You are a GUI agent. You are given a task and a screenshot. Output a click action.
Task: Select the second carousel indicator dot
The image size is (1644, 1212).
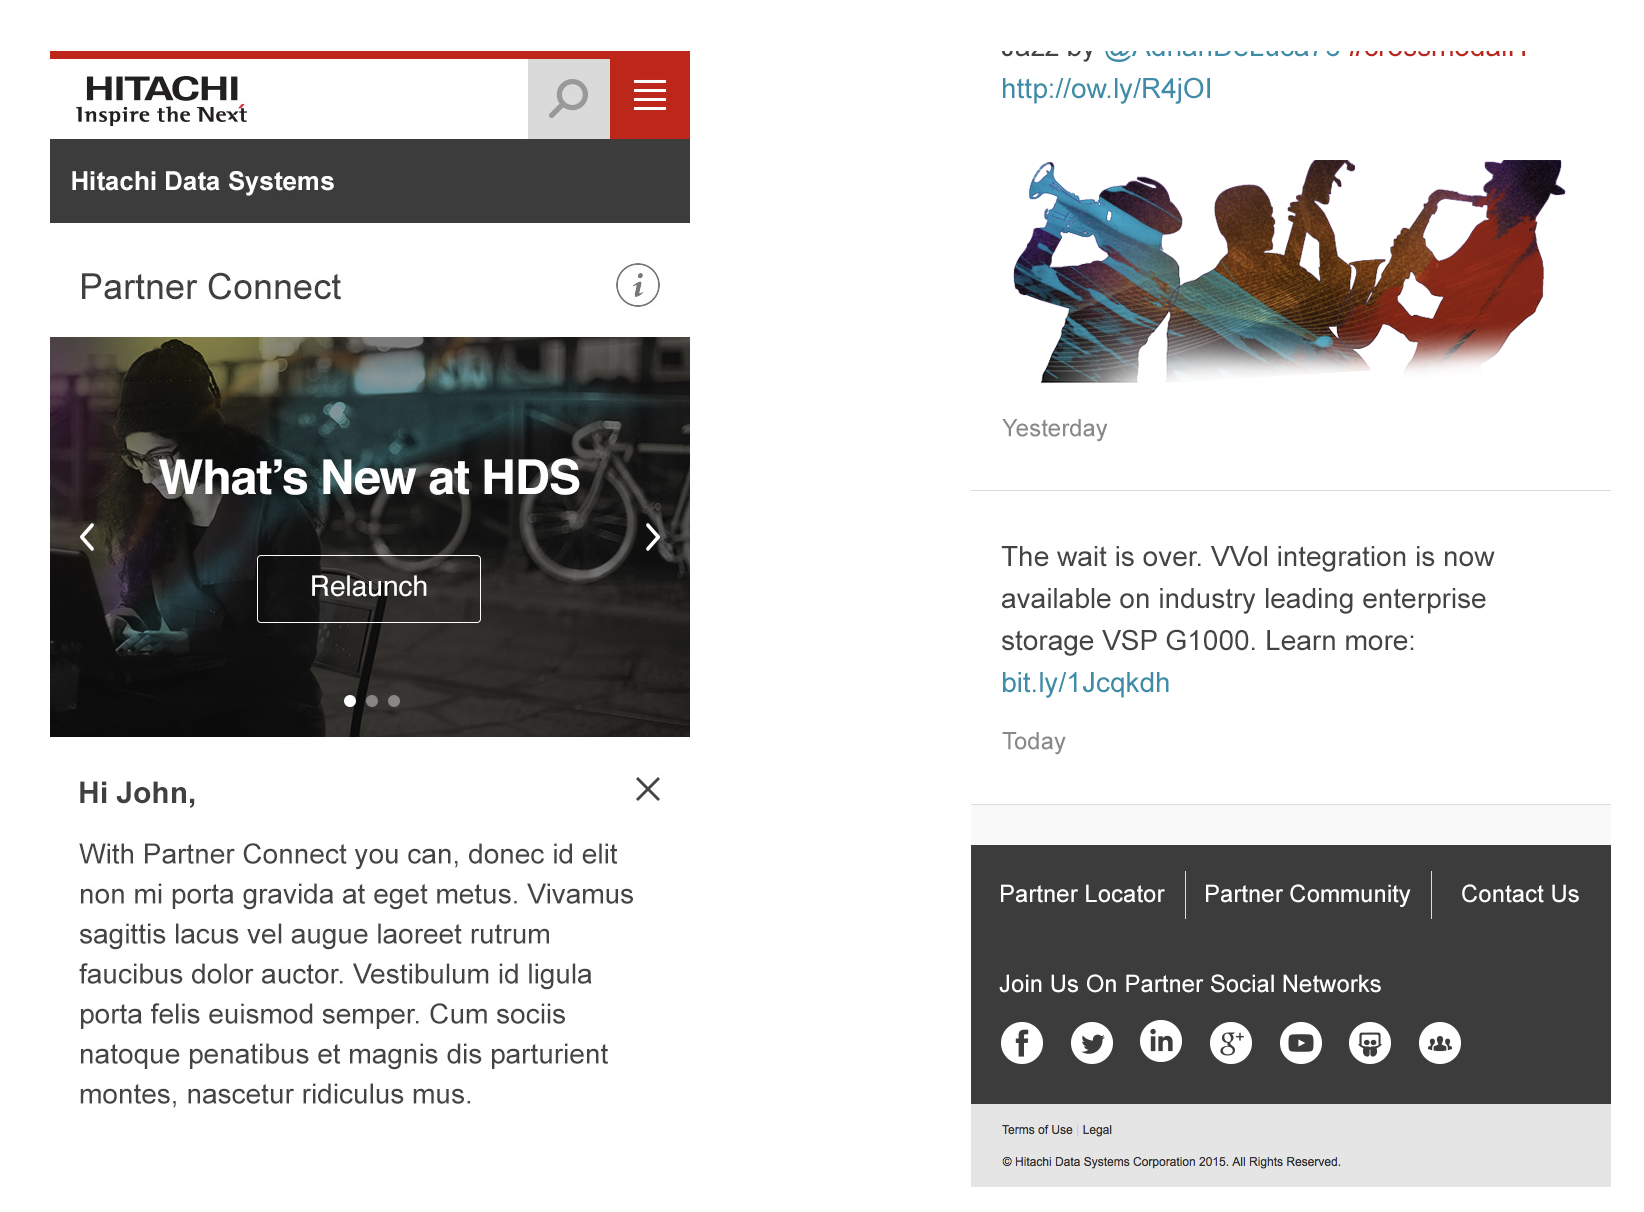click(x=372, y=701)
